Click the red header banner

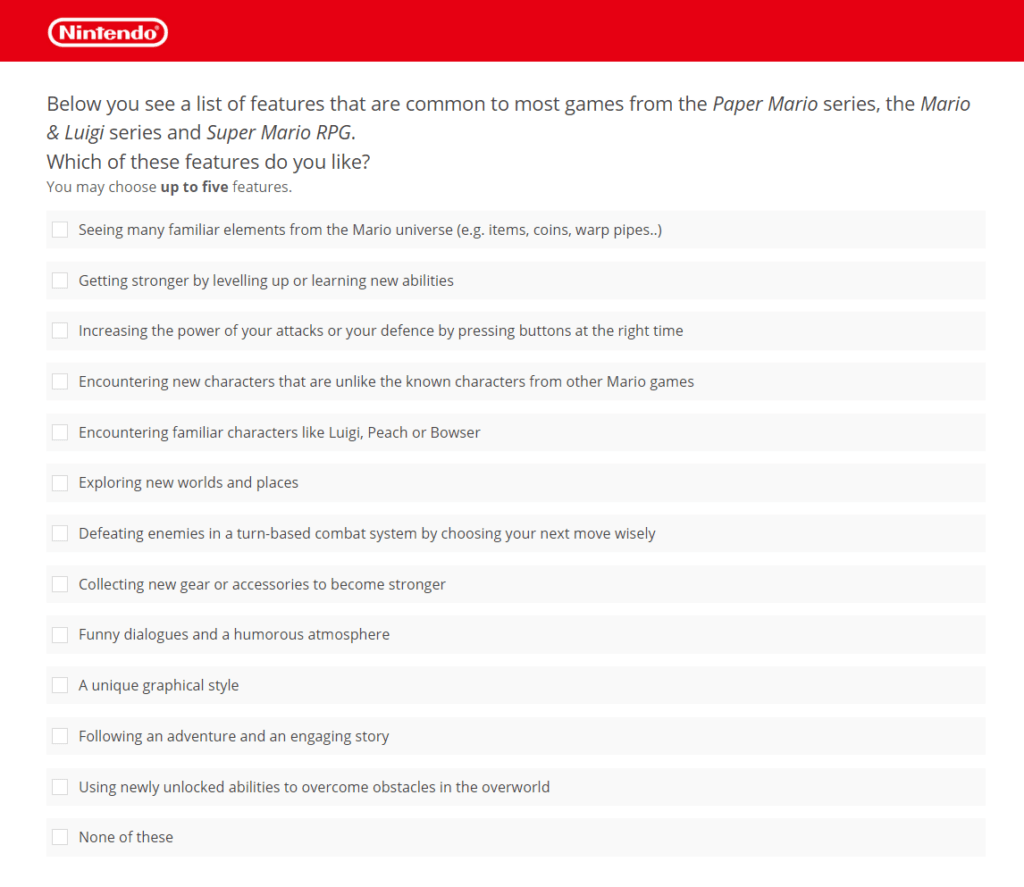(x=512, y=30)
